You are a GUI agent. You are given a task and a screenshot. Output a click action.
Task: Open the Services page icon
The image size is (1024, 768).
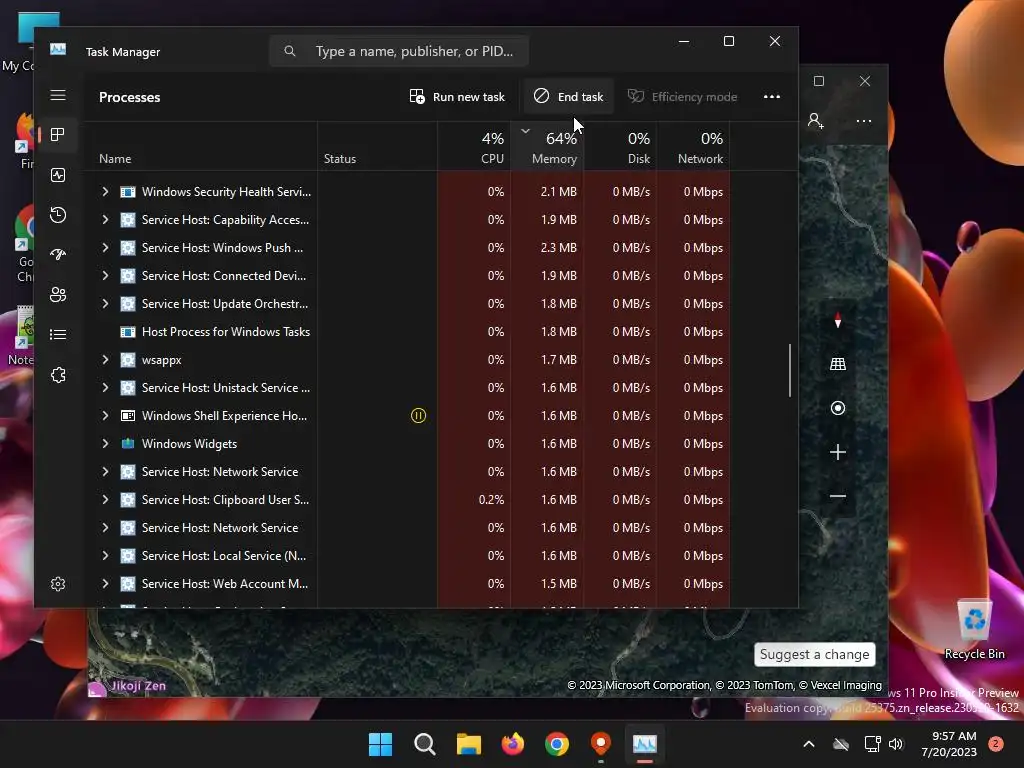click(x=57, y=375)
